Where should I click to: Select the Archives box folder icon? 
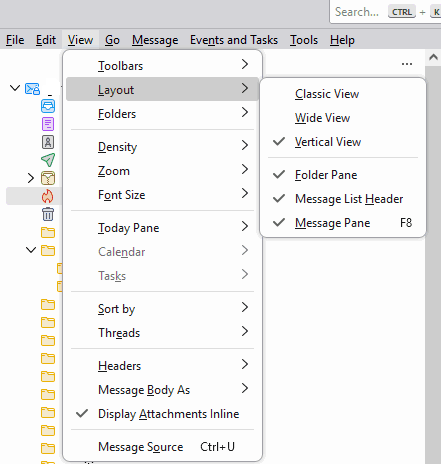tap(48, 178)
